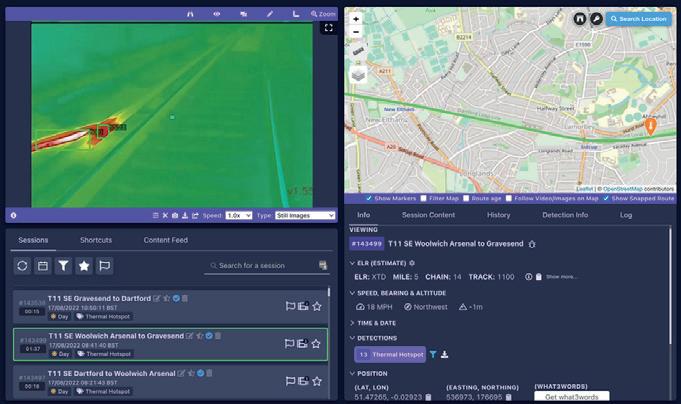Switch to the Detection Info tab
This screenshot has width=681, height=404.
(x=565, y=215)
